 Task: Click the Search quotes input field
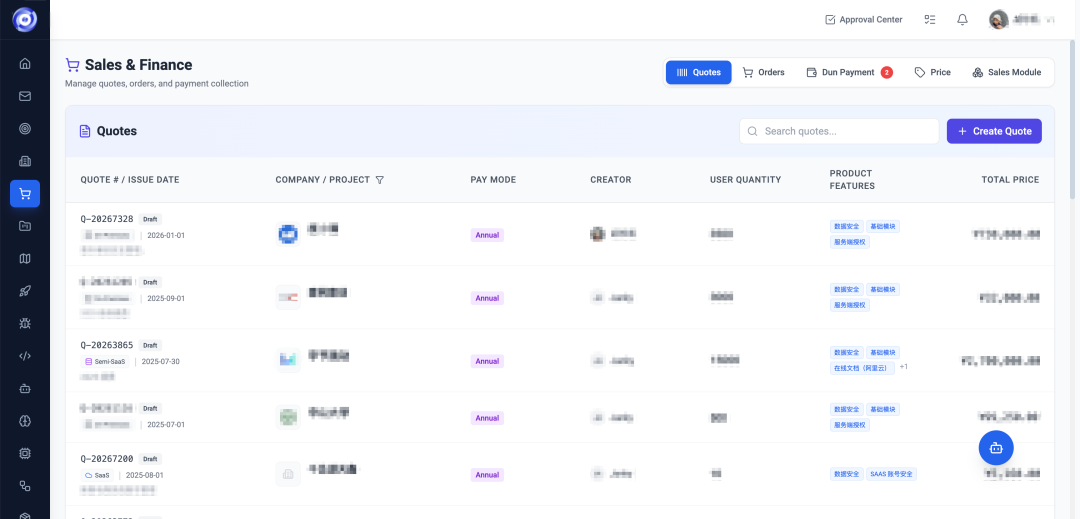pos(839,131)
